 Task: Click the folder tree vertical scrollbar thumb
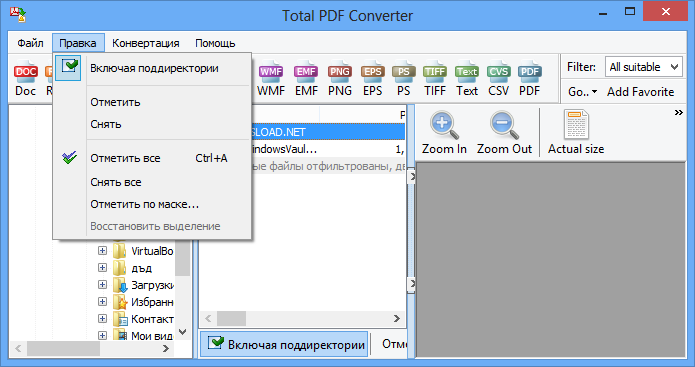183,258
